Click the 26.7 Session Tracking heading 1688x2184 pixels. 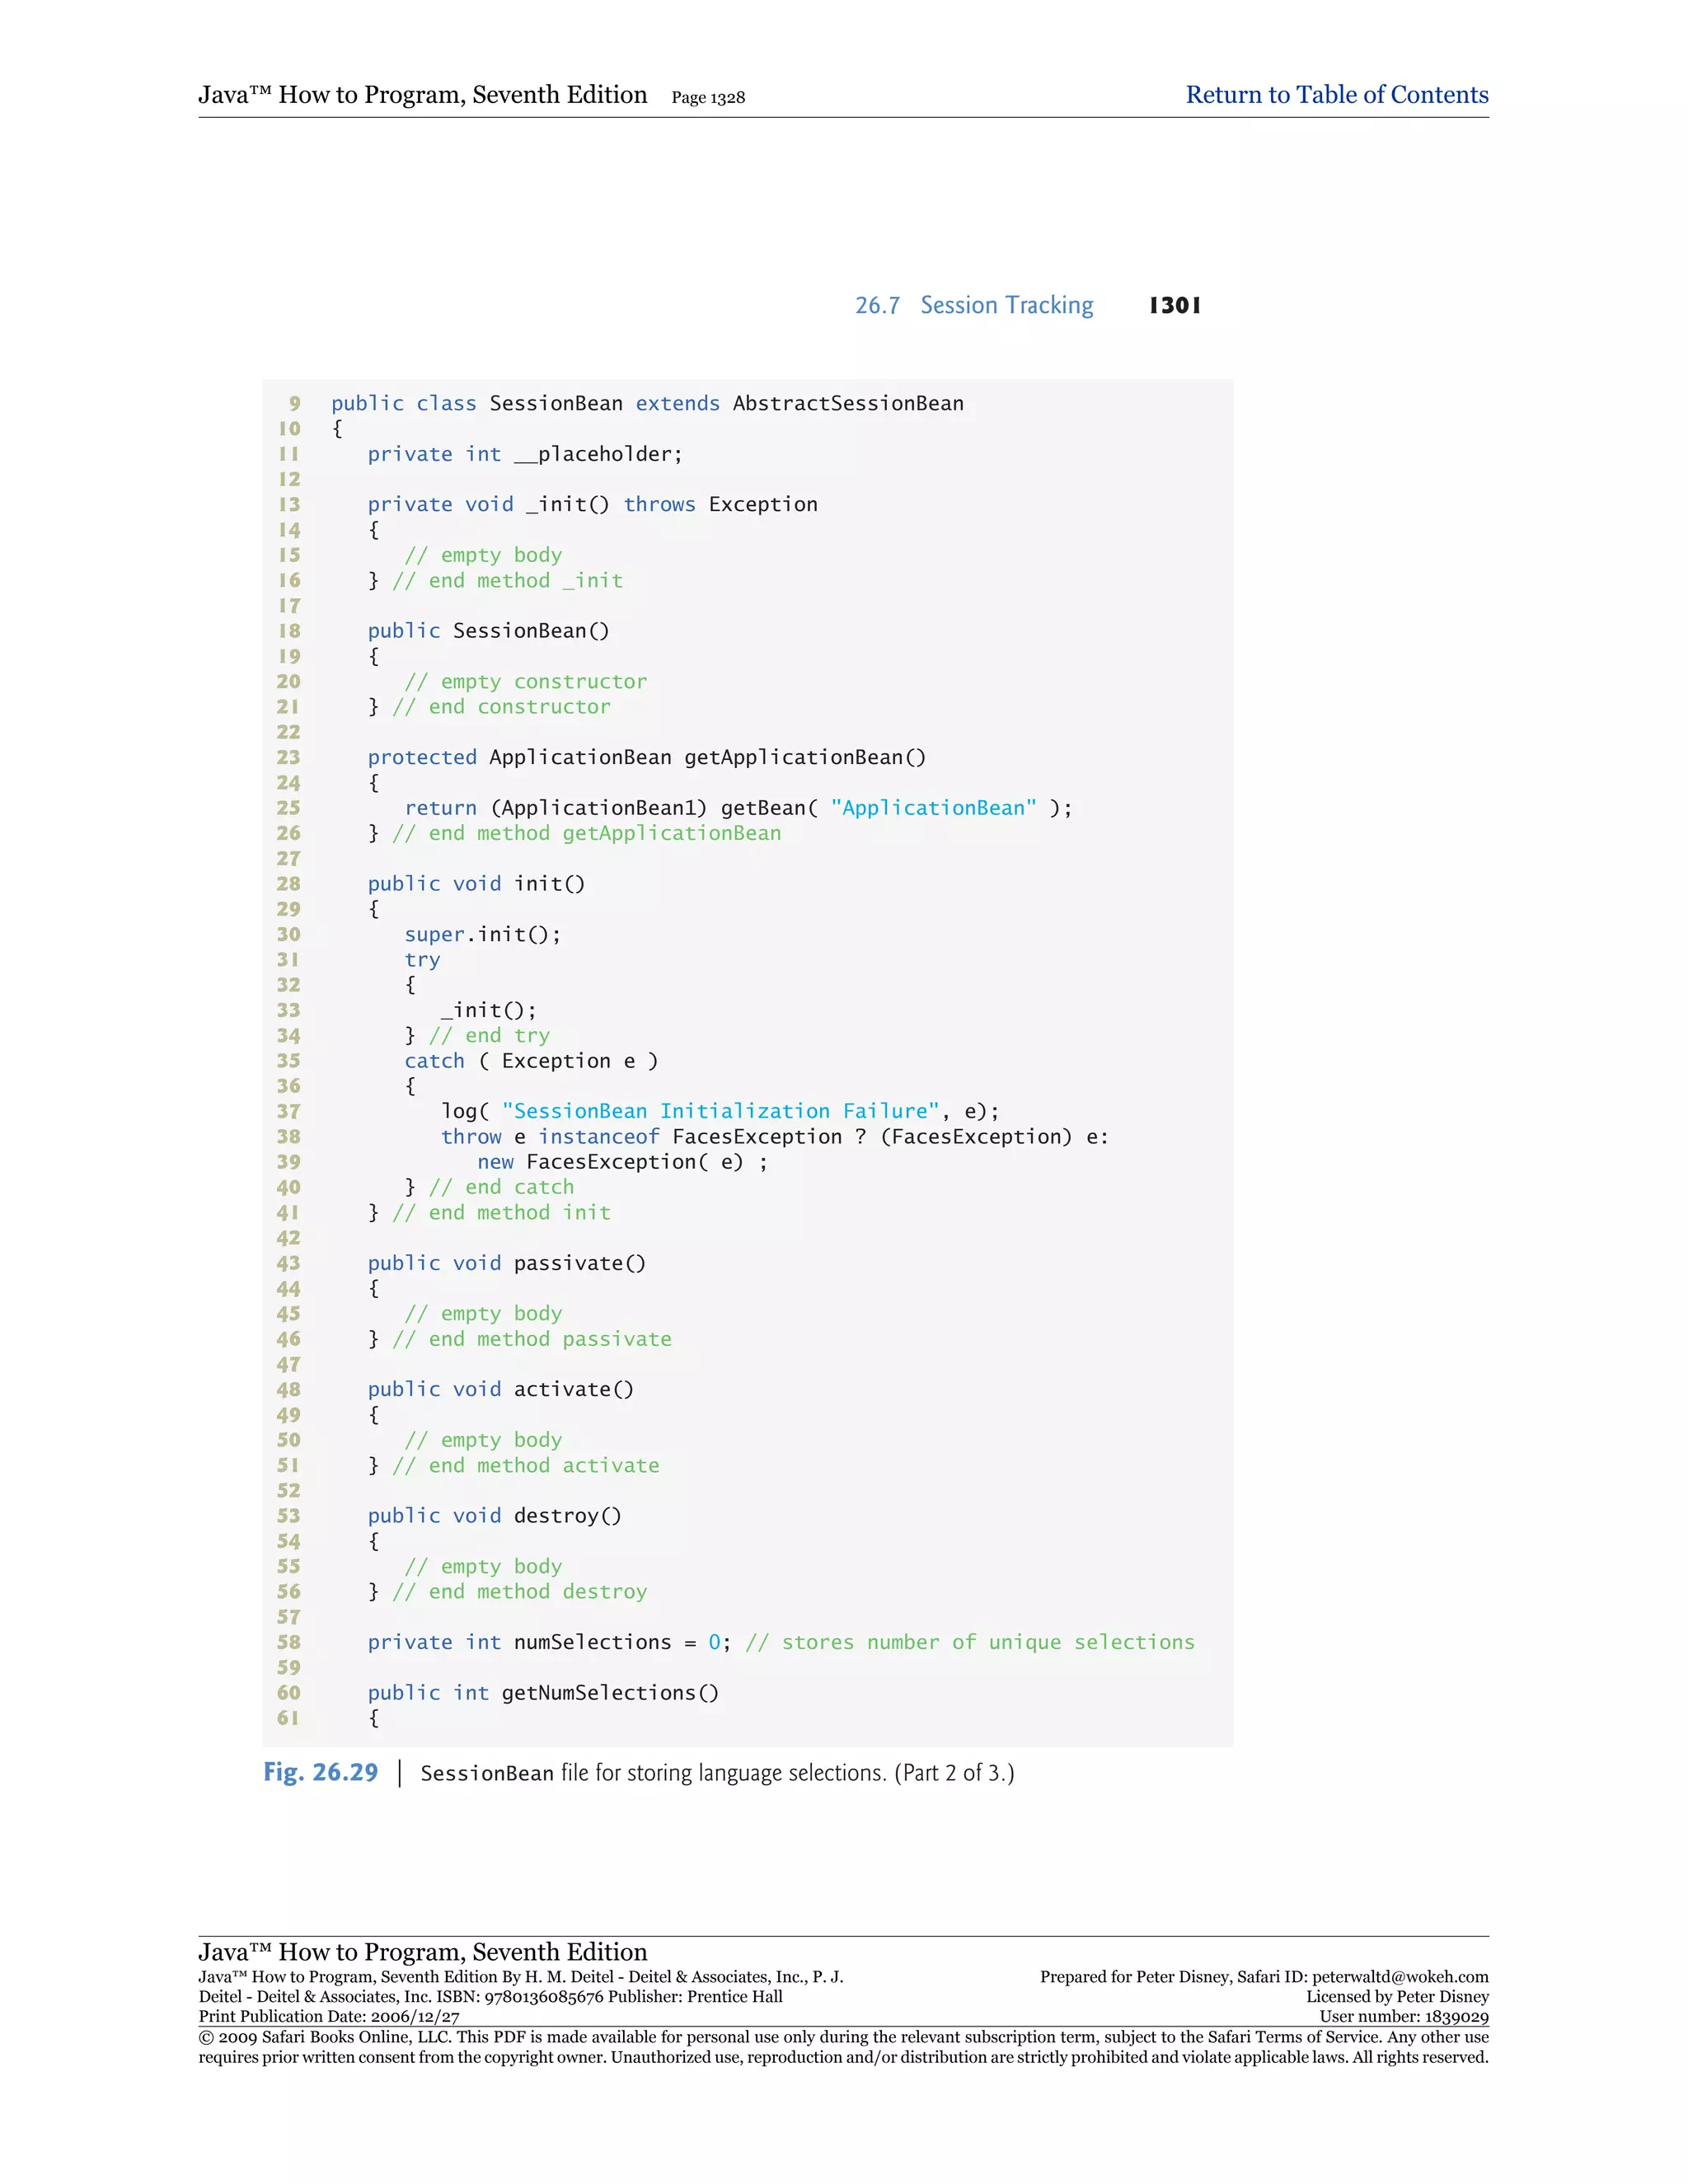click(x=973, y=305)
